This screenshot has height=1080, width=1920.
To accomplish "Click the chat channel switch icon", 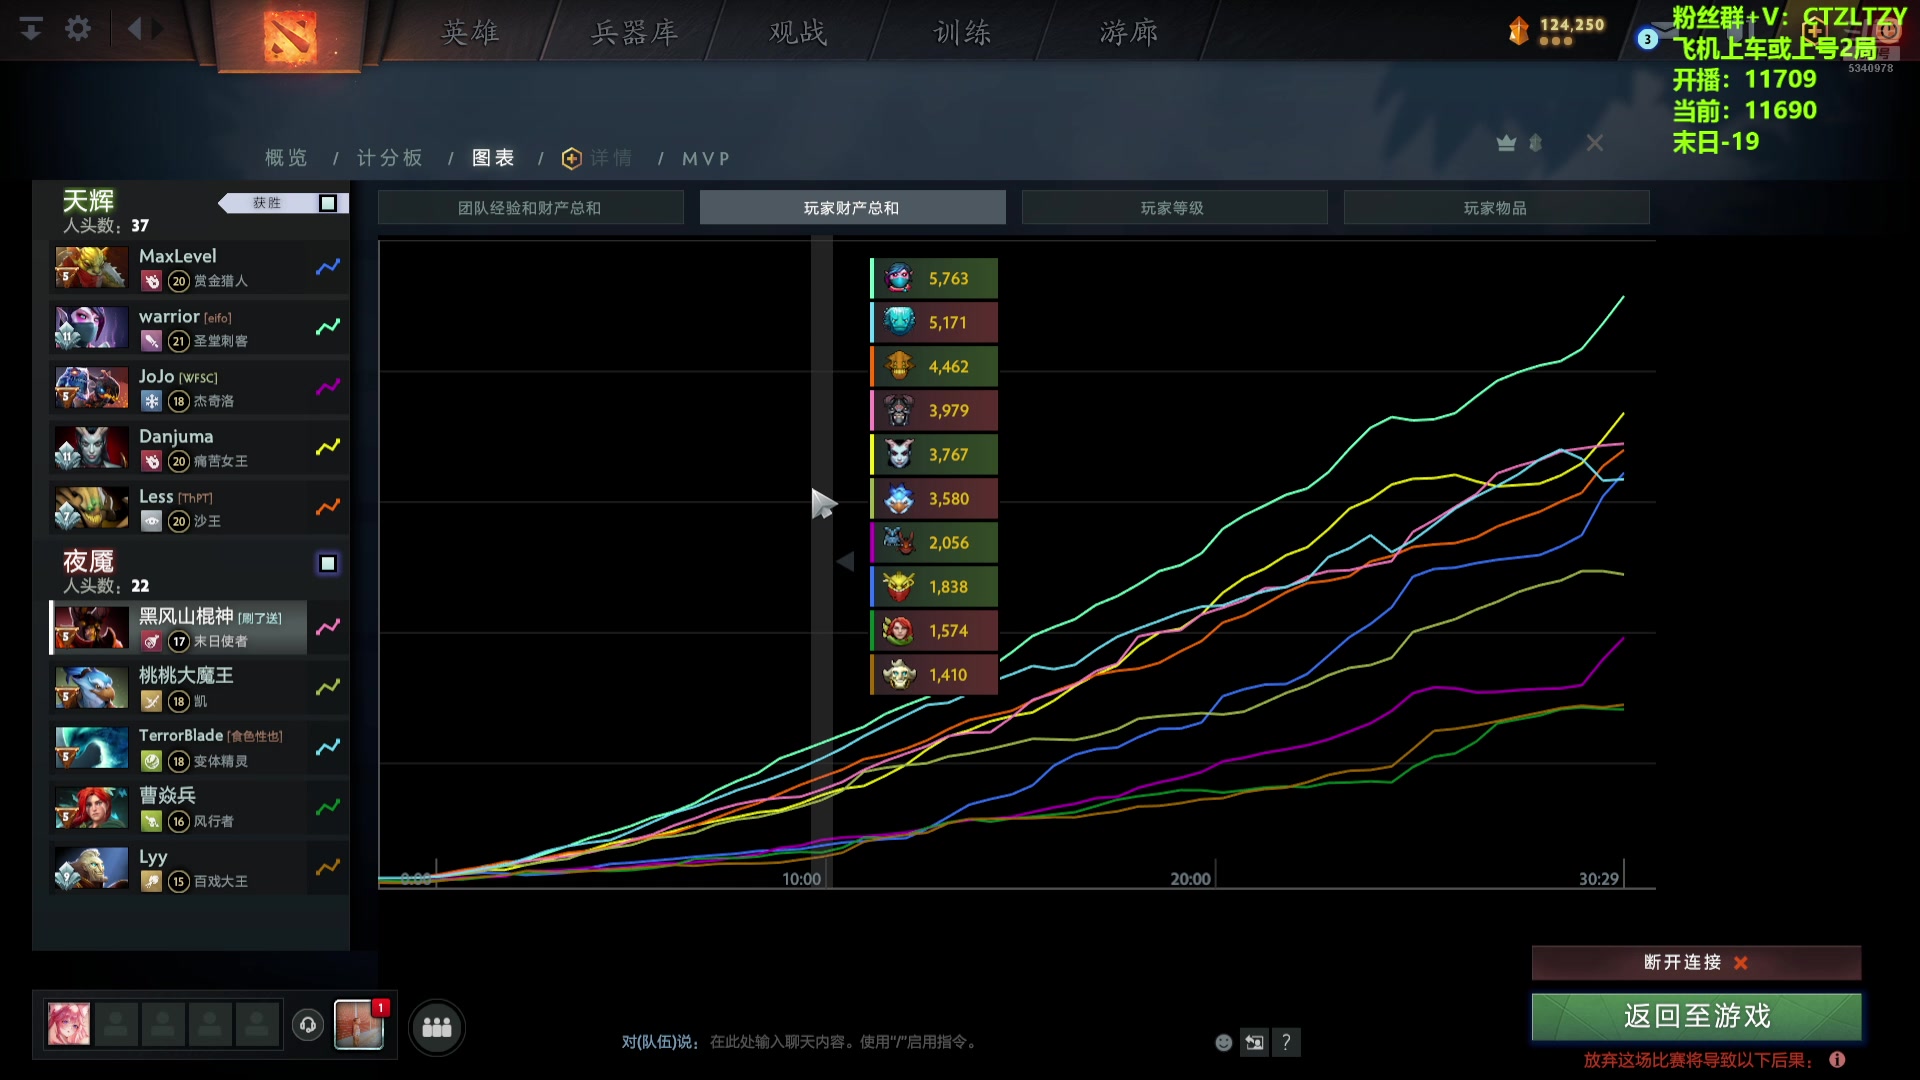I will coord(1254,1042).
